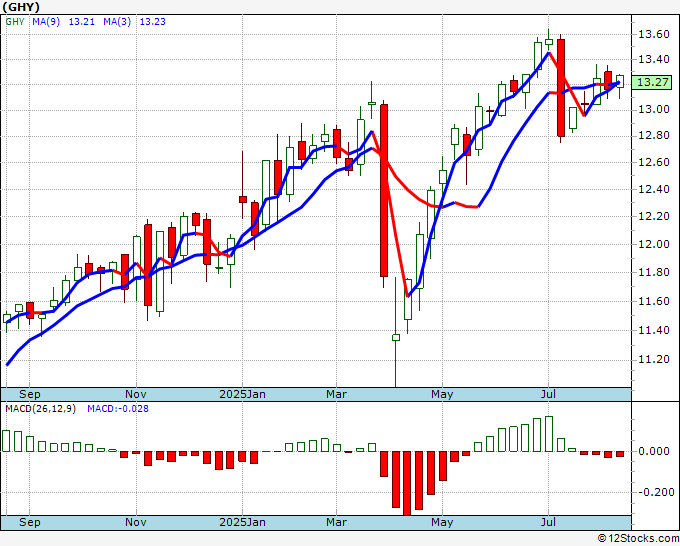Click the 11.80 price axis label
680x546 pixels.
pyautogui.click(x=654, y=272)
